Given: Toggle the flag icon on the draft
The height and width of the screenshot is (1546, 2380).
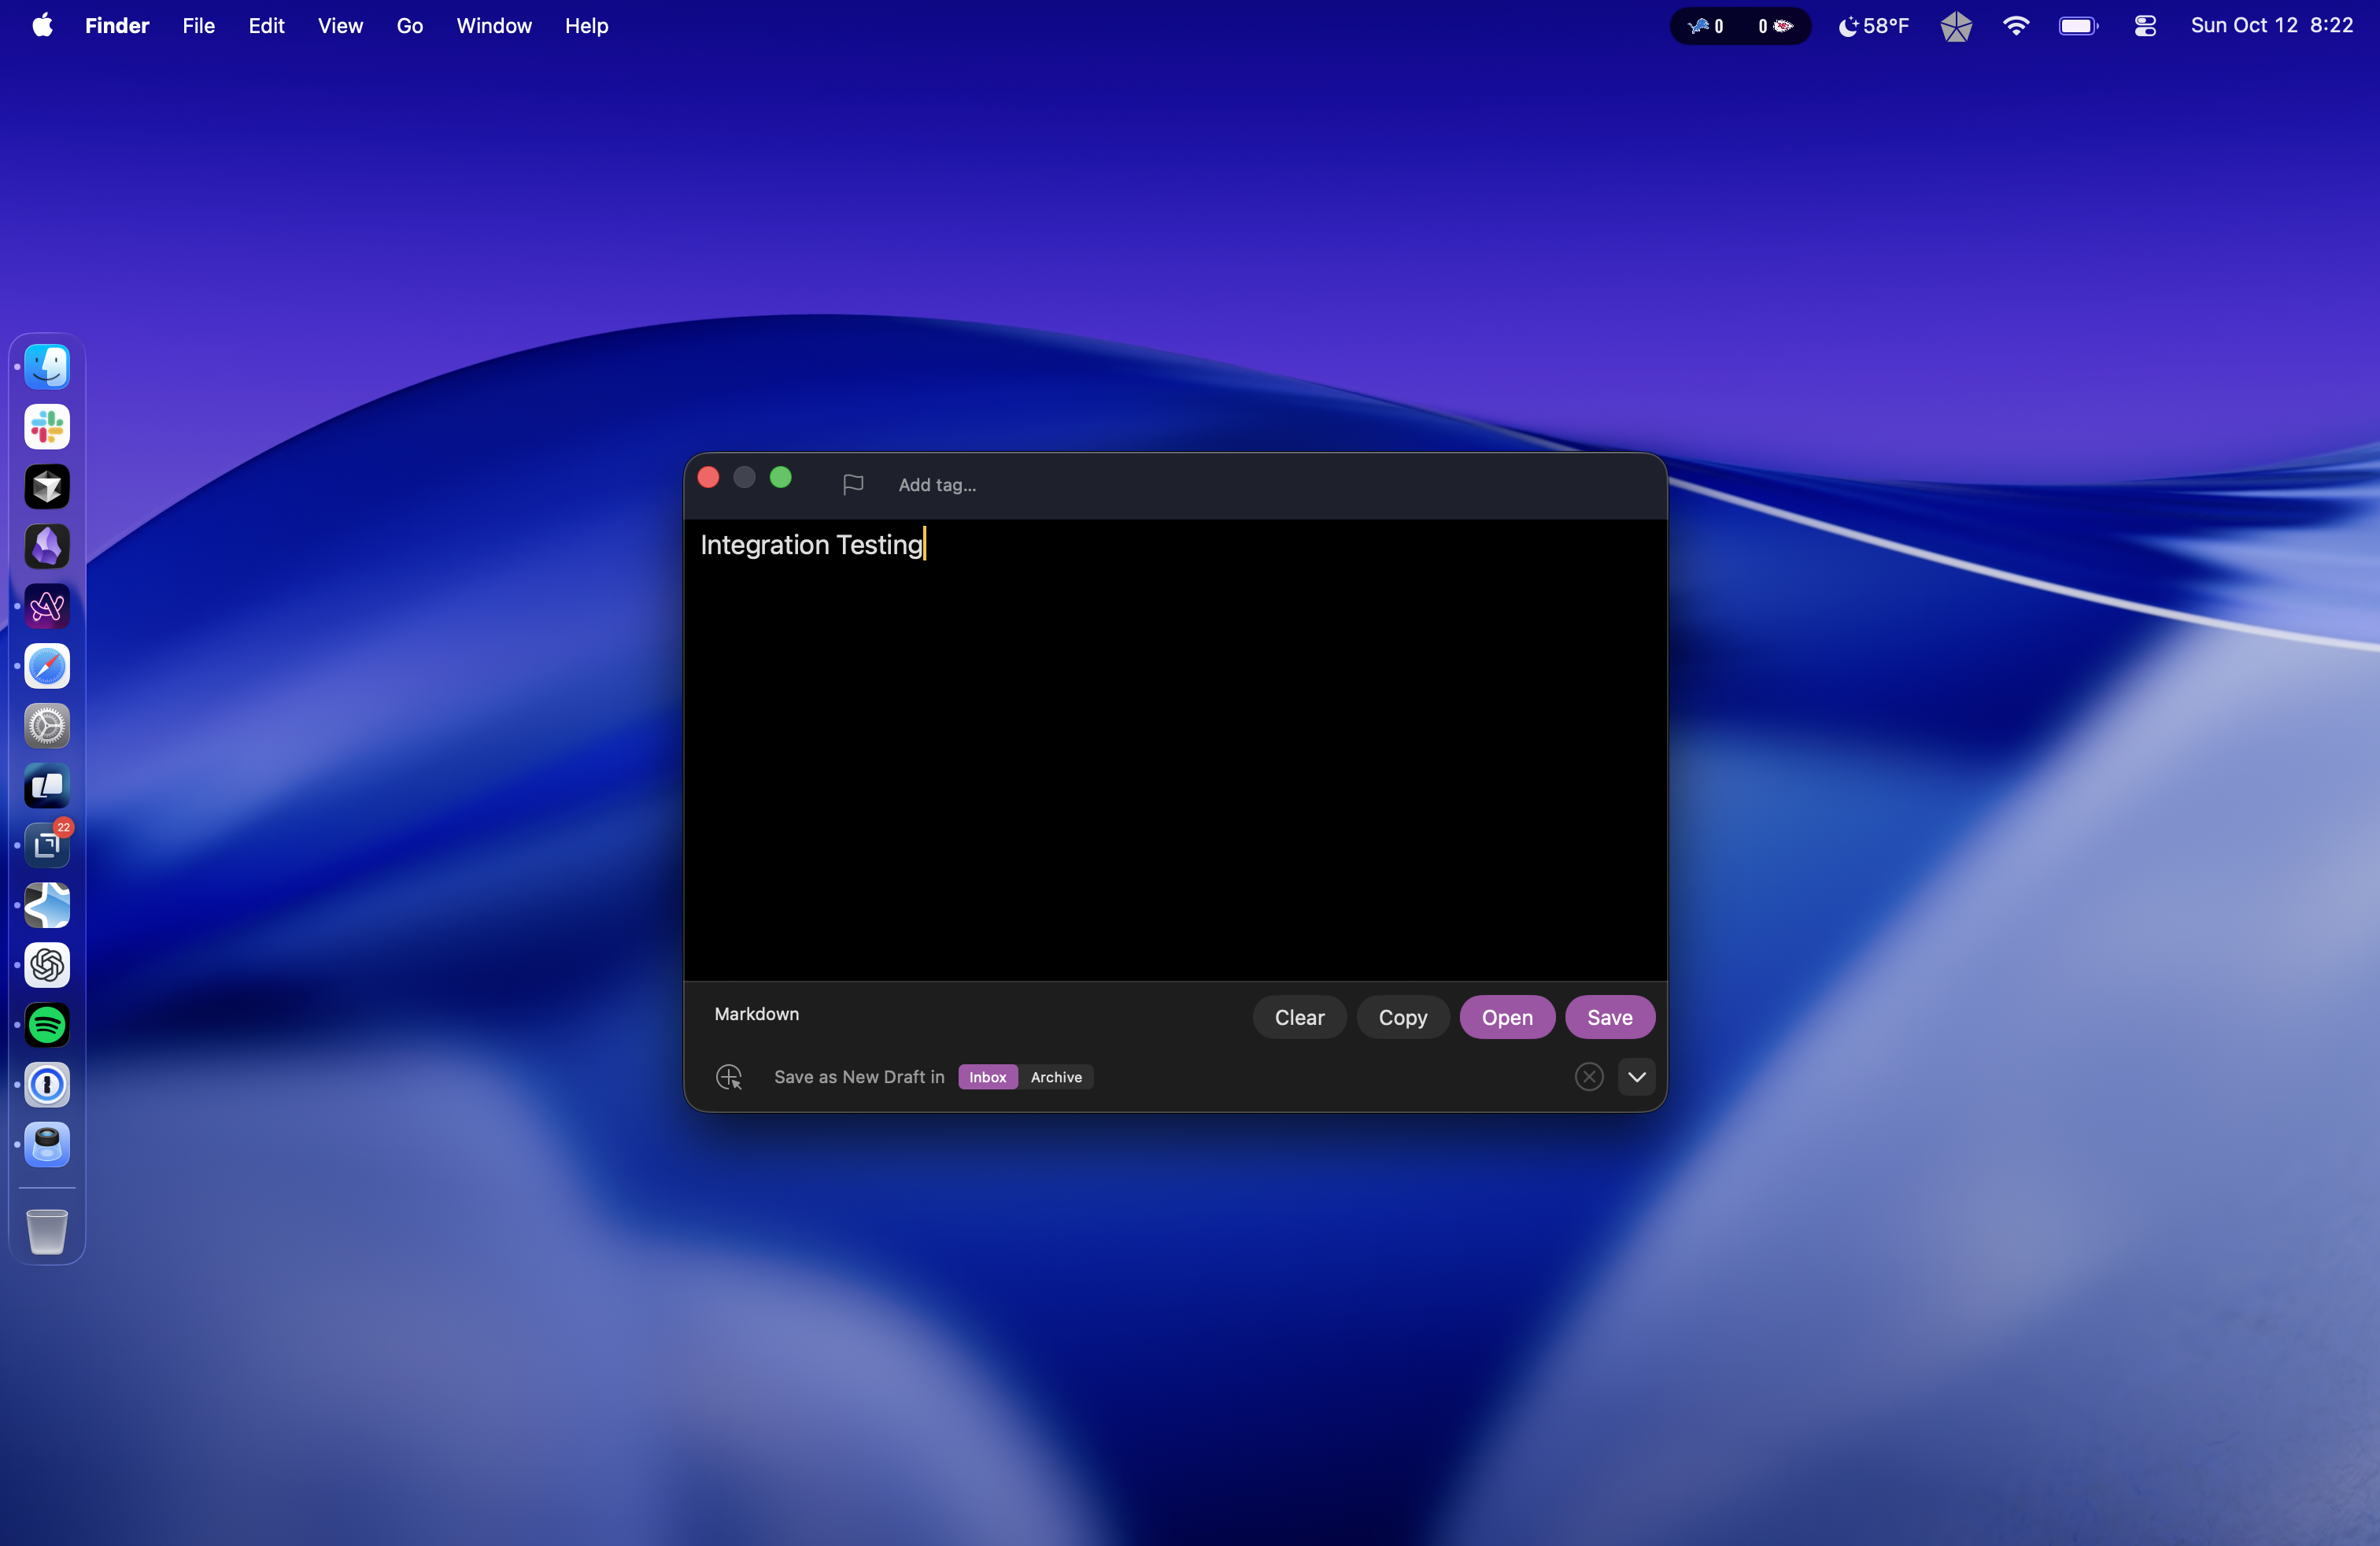Looking at the screenshot, I should [x=852, y=485].
